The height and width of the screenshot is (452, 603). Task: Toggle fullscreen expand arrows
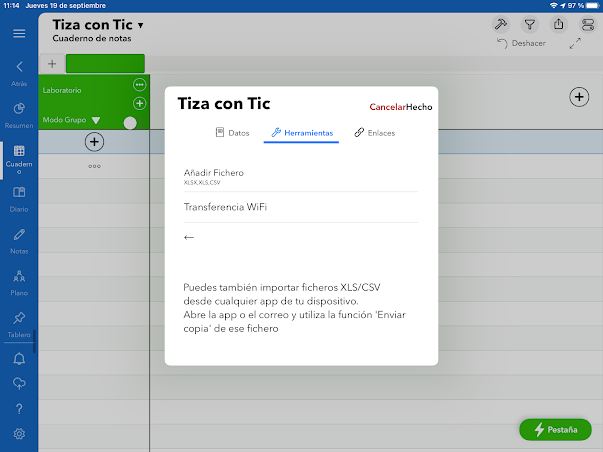point(575,43)
